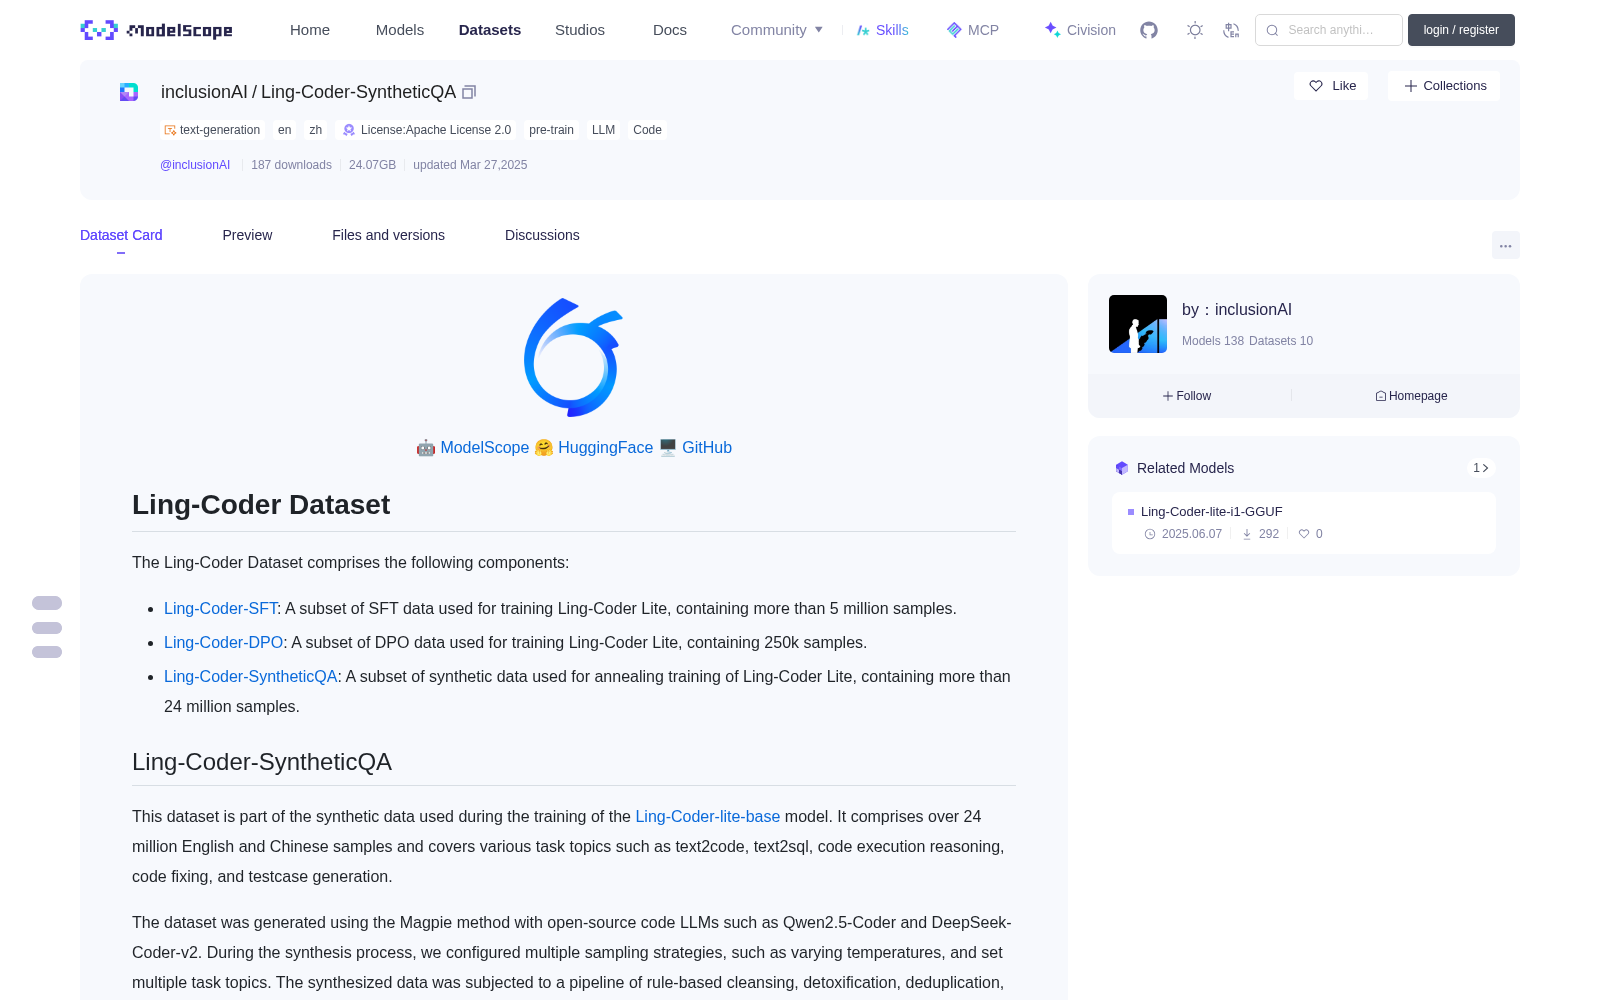
Task: Open the Ling-Coder-lite-base model link
Action: [x=707, y=817]
